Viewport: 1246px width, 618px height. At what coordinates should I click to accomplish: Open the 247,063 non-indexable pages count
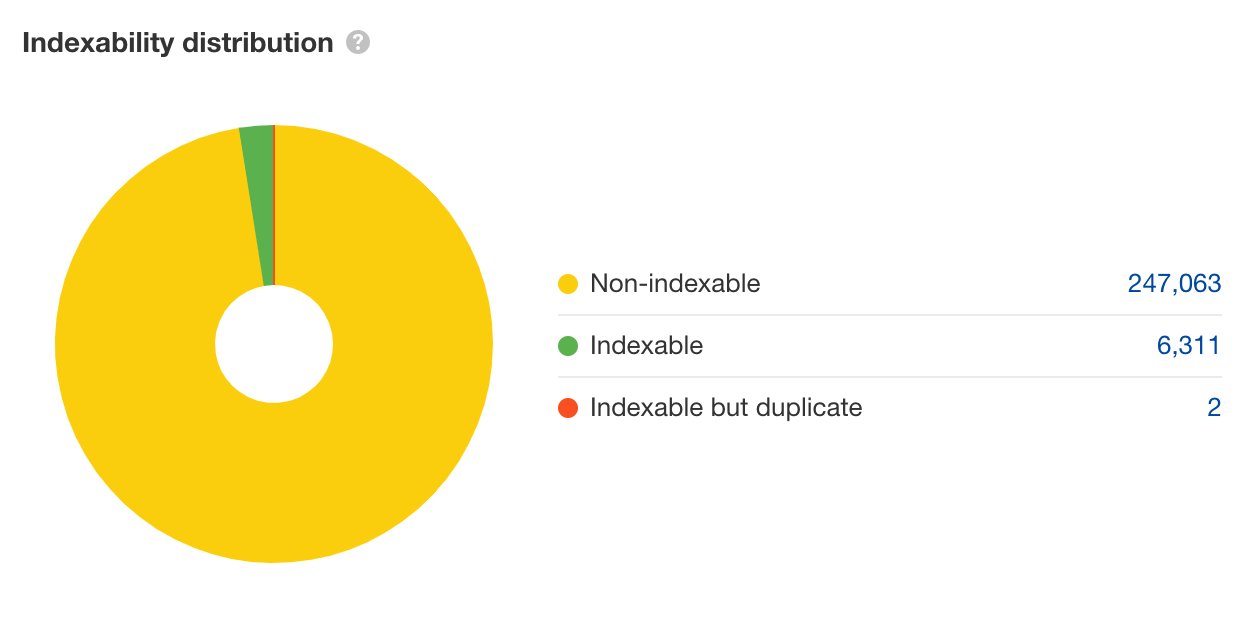click(x=1174, y=284)
